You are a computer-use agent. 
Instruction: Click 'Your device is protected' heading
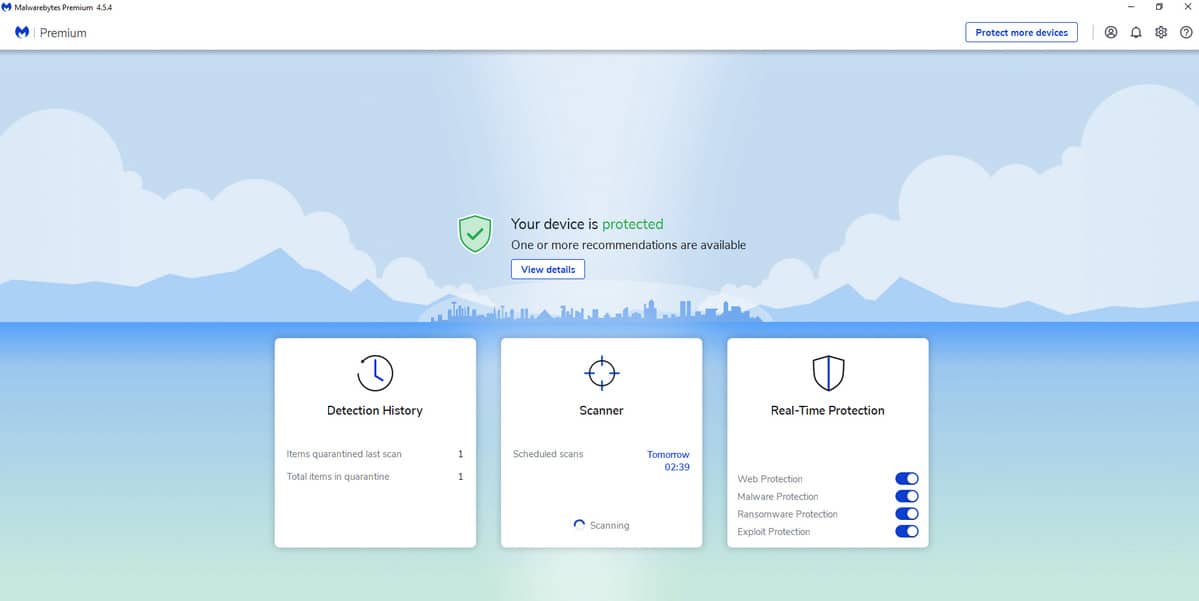[587, 224]
